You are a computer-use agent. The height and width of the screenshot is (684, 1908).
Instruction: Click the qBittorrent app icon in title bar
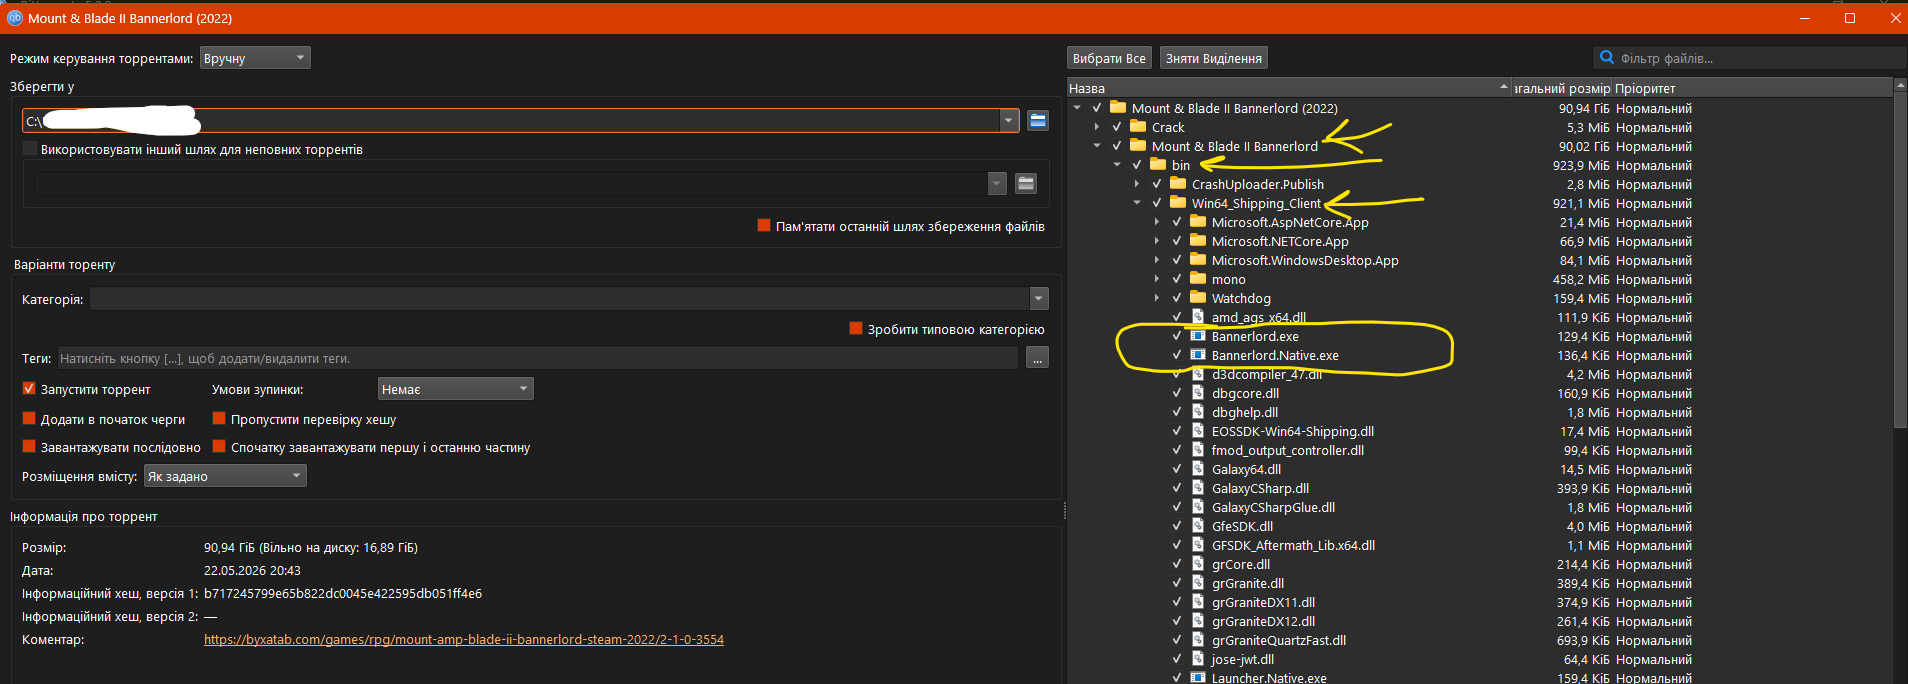click(15, 18)
